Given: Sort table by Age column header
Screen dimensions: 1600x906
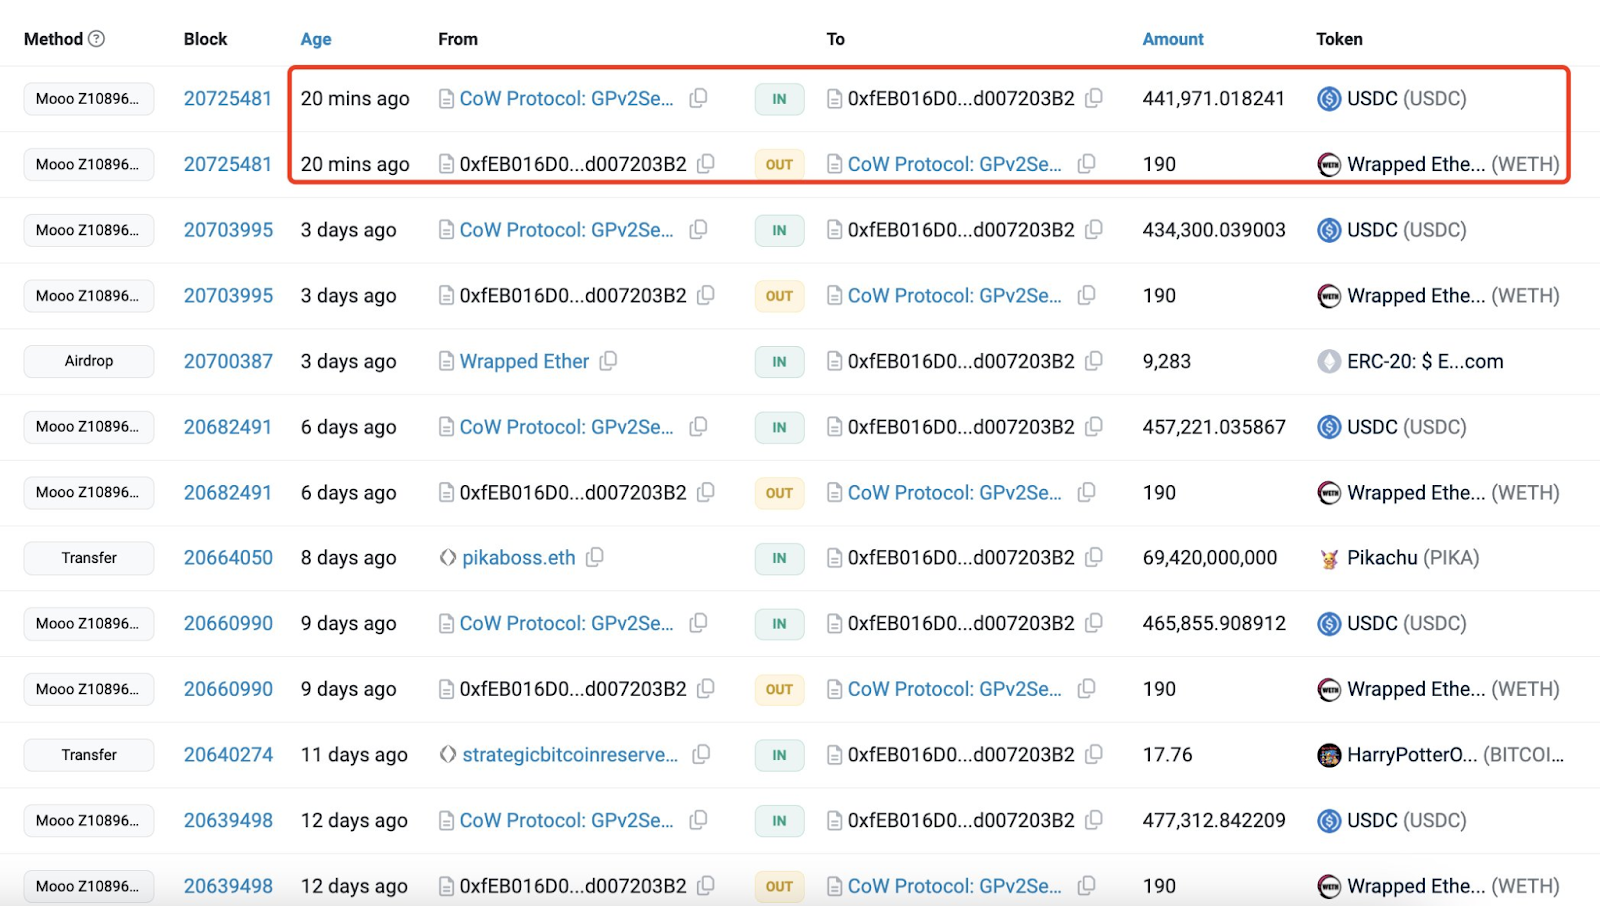Looking at the screenshot, I should point(316,39).
